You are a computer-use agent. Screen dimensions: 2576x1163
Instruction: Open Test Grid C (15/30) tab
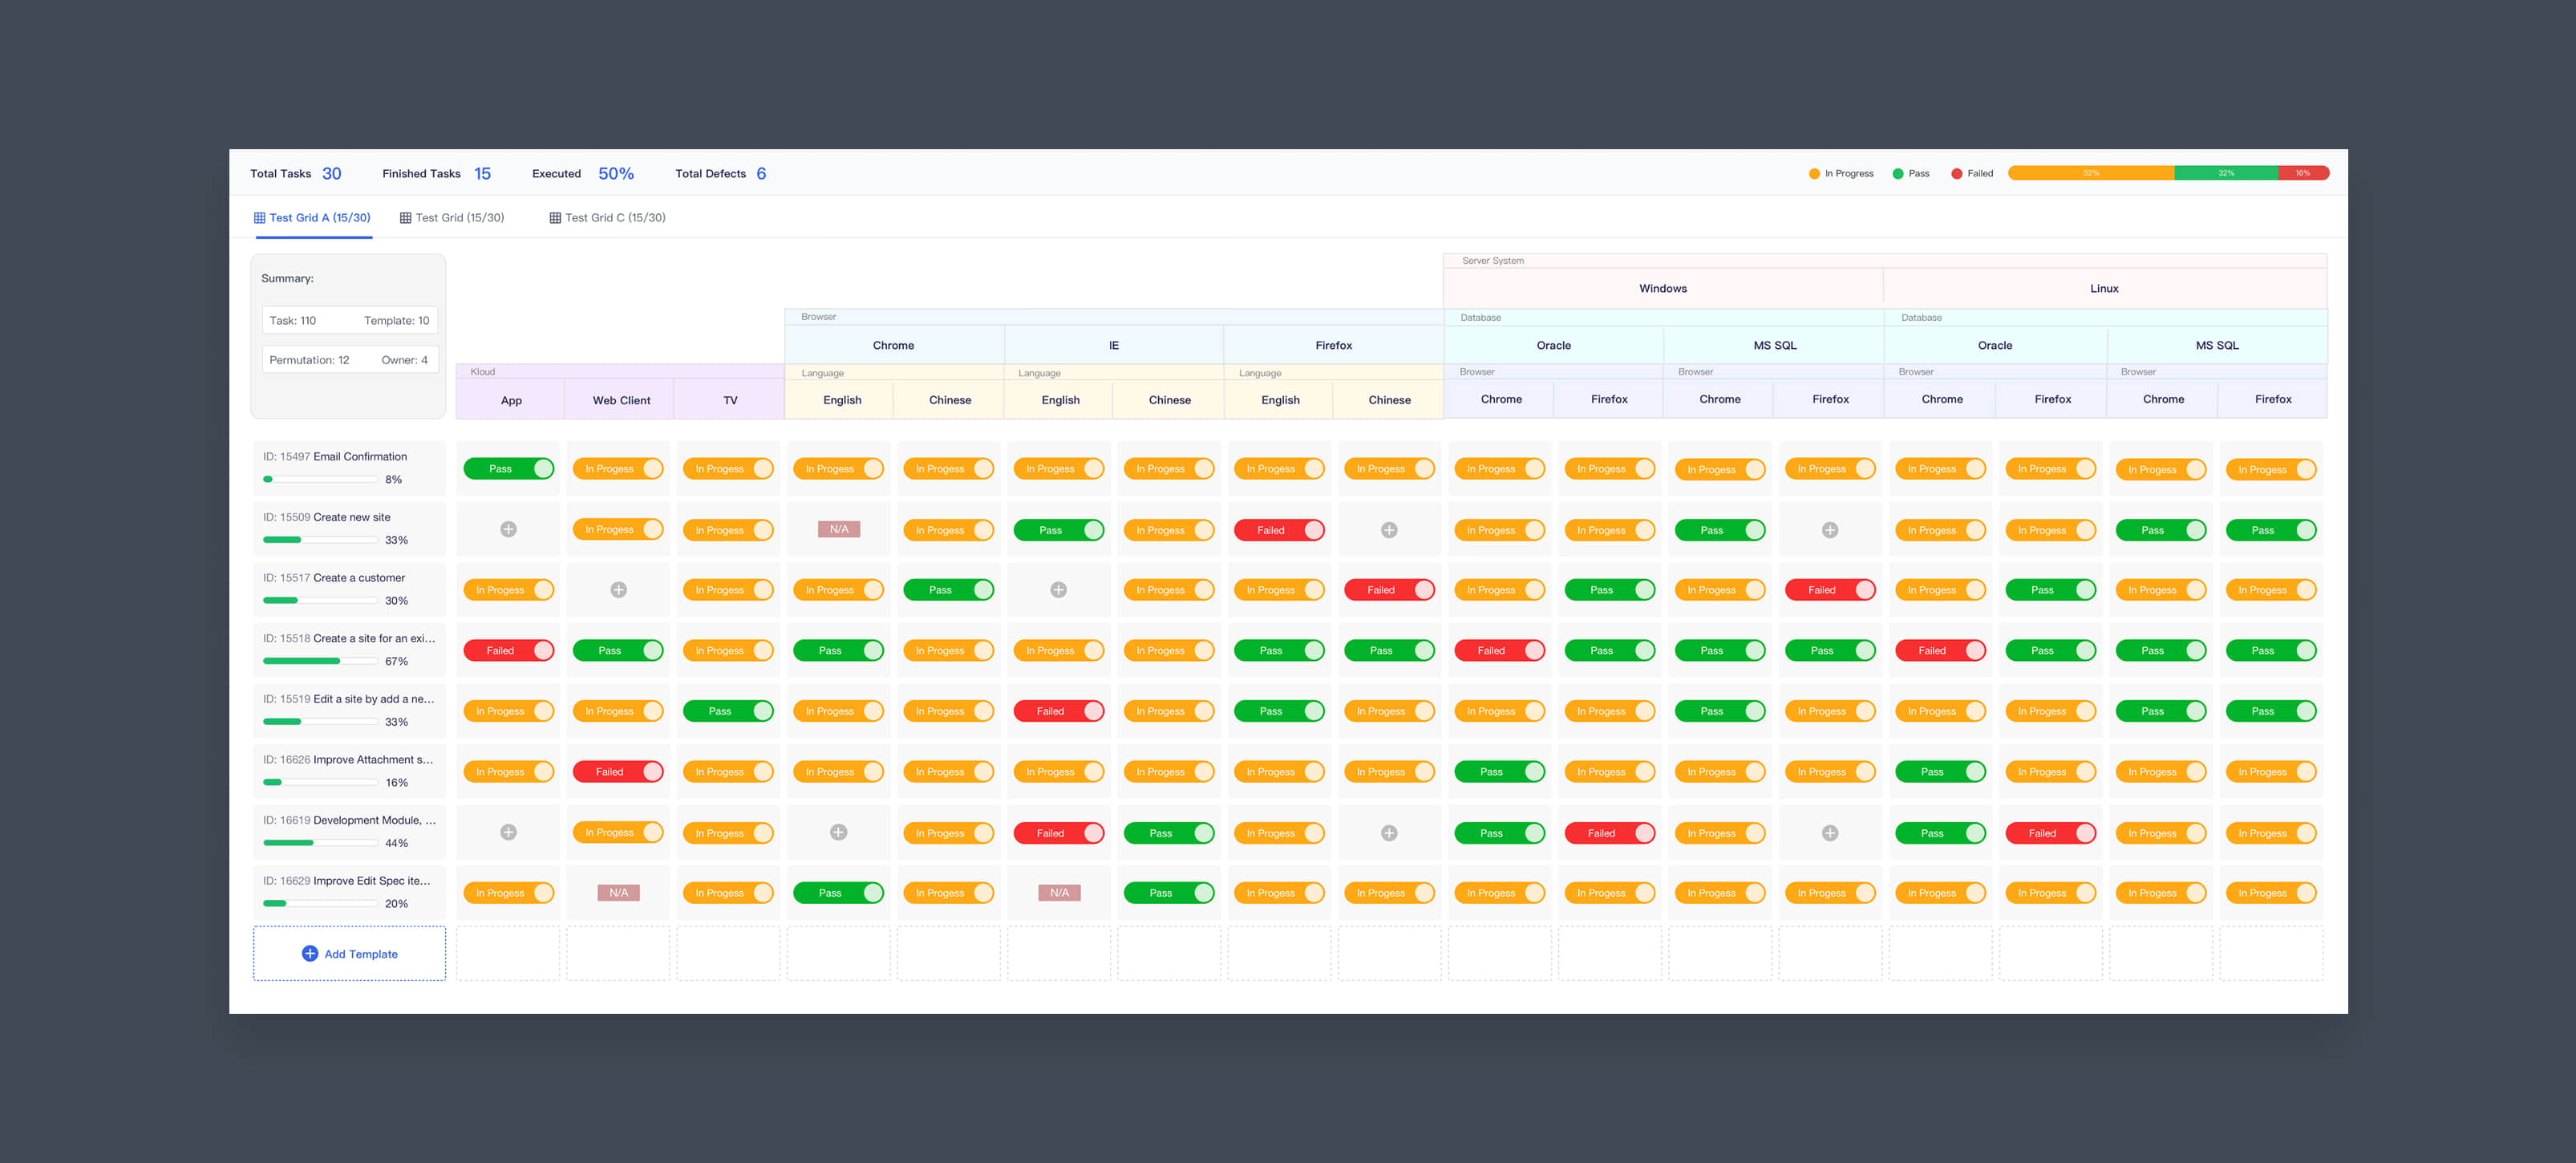[607, 217]
